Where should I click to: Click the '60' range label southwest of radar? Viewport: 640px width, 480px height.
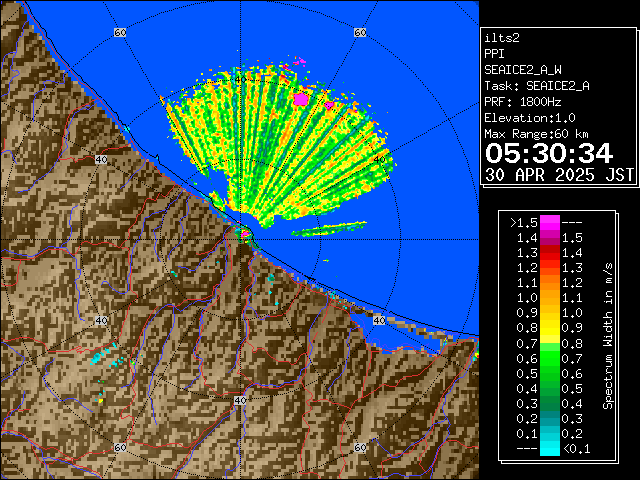[x=120, y=447]
